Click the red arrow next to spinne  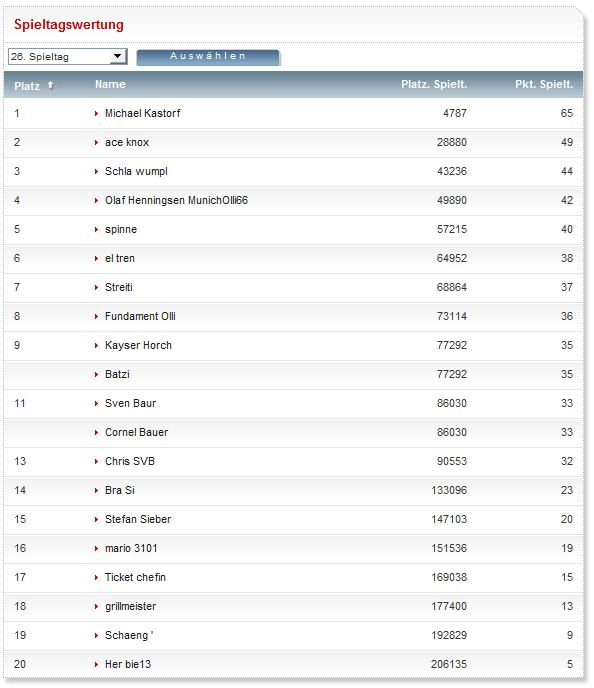point(97,229)
